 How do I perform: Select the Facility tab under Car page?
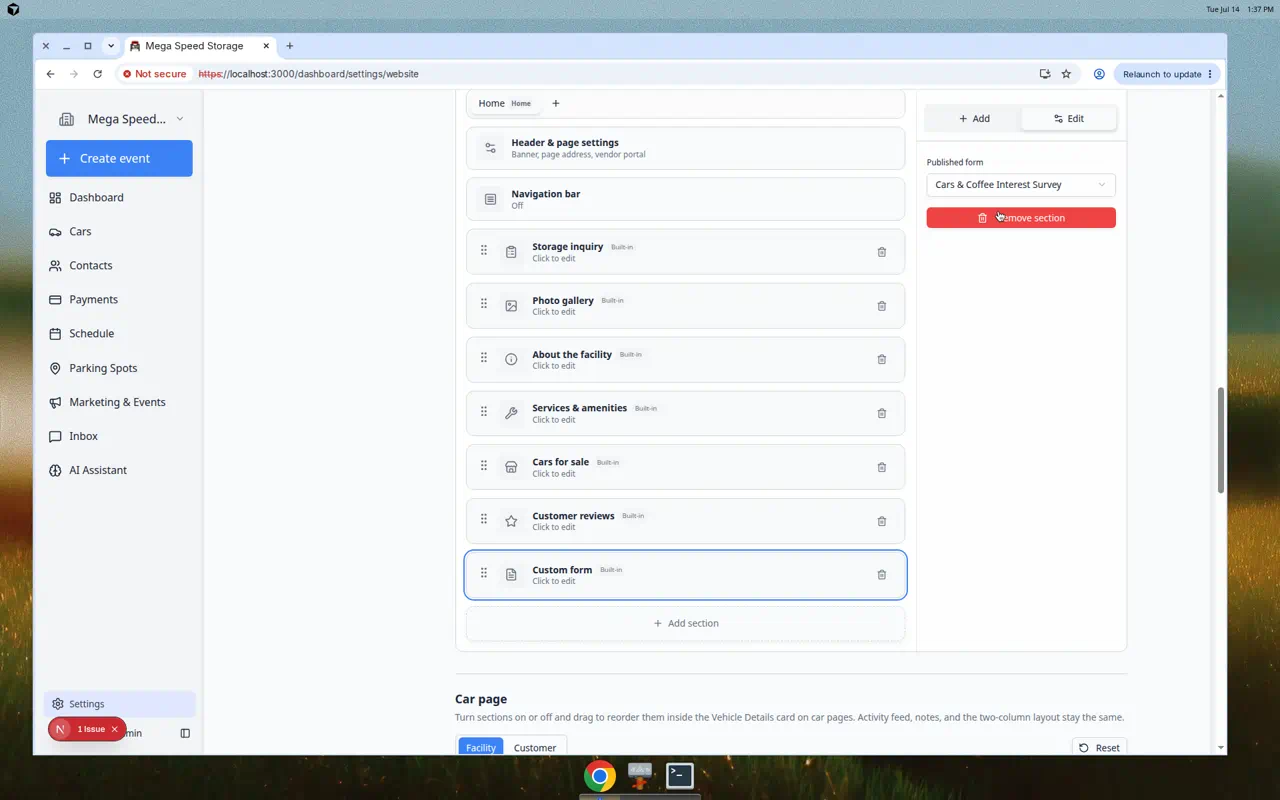(x=481, y=748)
